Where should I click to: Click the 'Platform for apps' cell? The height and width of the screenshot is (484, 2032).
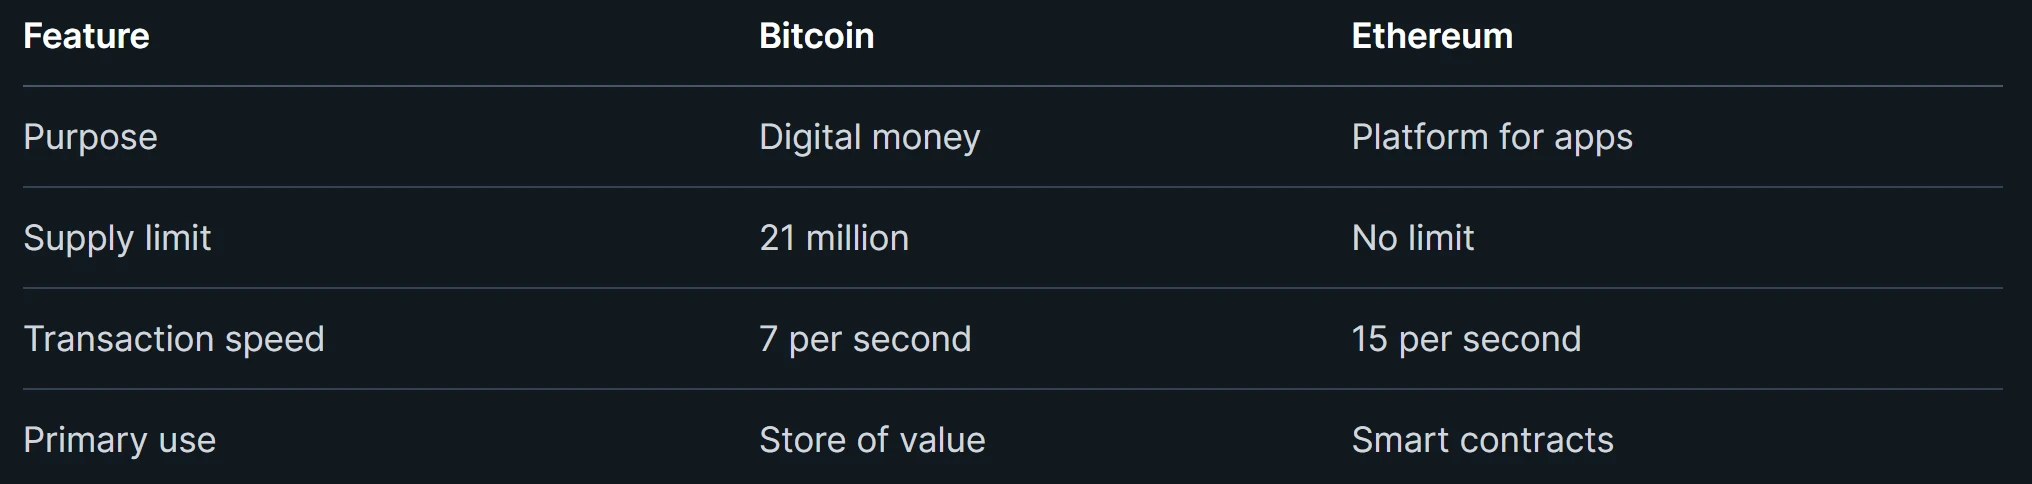tap(1491, 137)
